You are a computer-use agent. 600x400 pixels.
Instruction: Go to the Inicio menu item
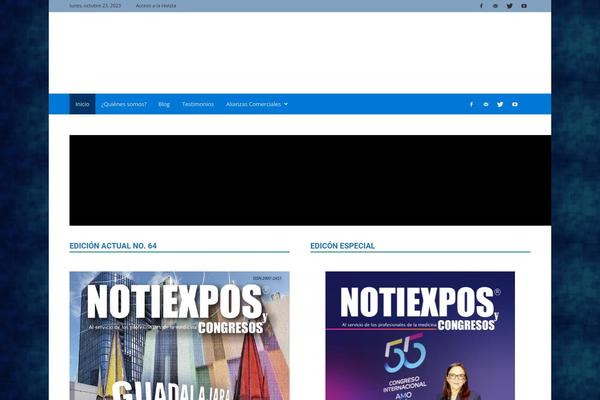point(82,104)
